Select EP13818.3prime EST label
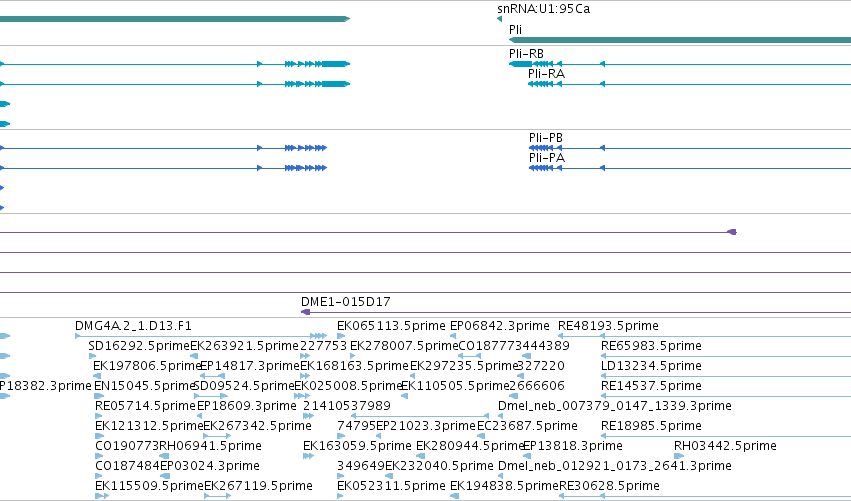 click(x=573, y=446)
